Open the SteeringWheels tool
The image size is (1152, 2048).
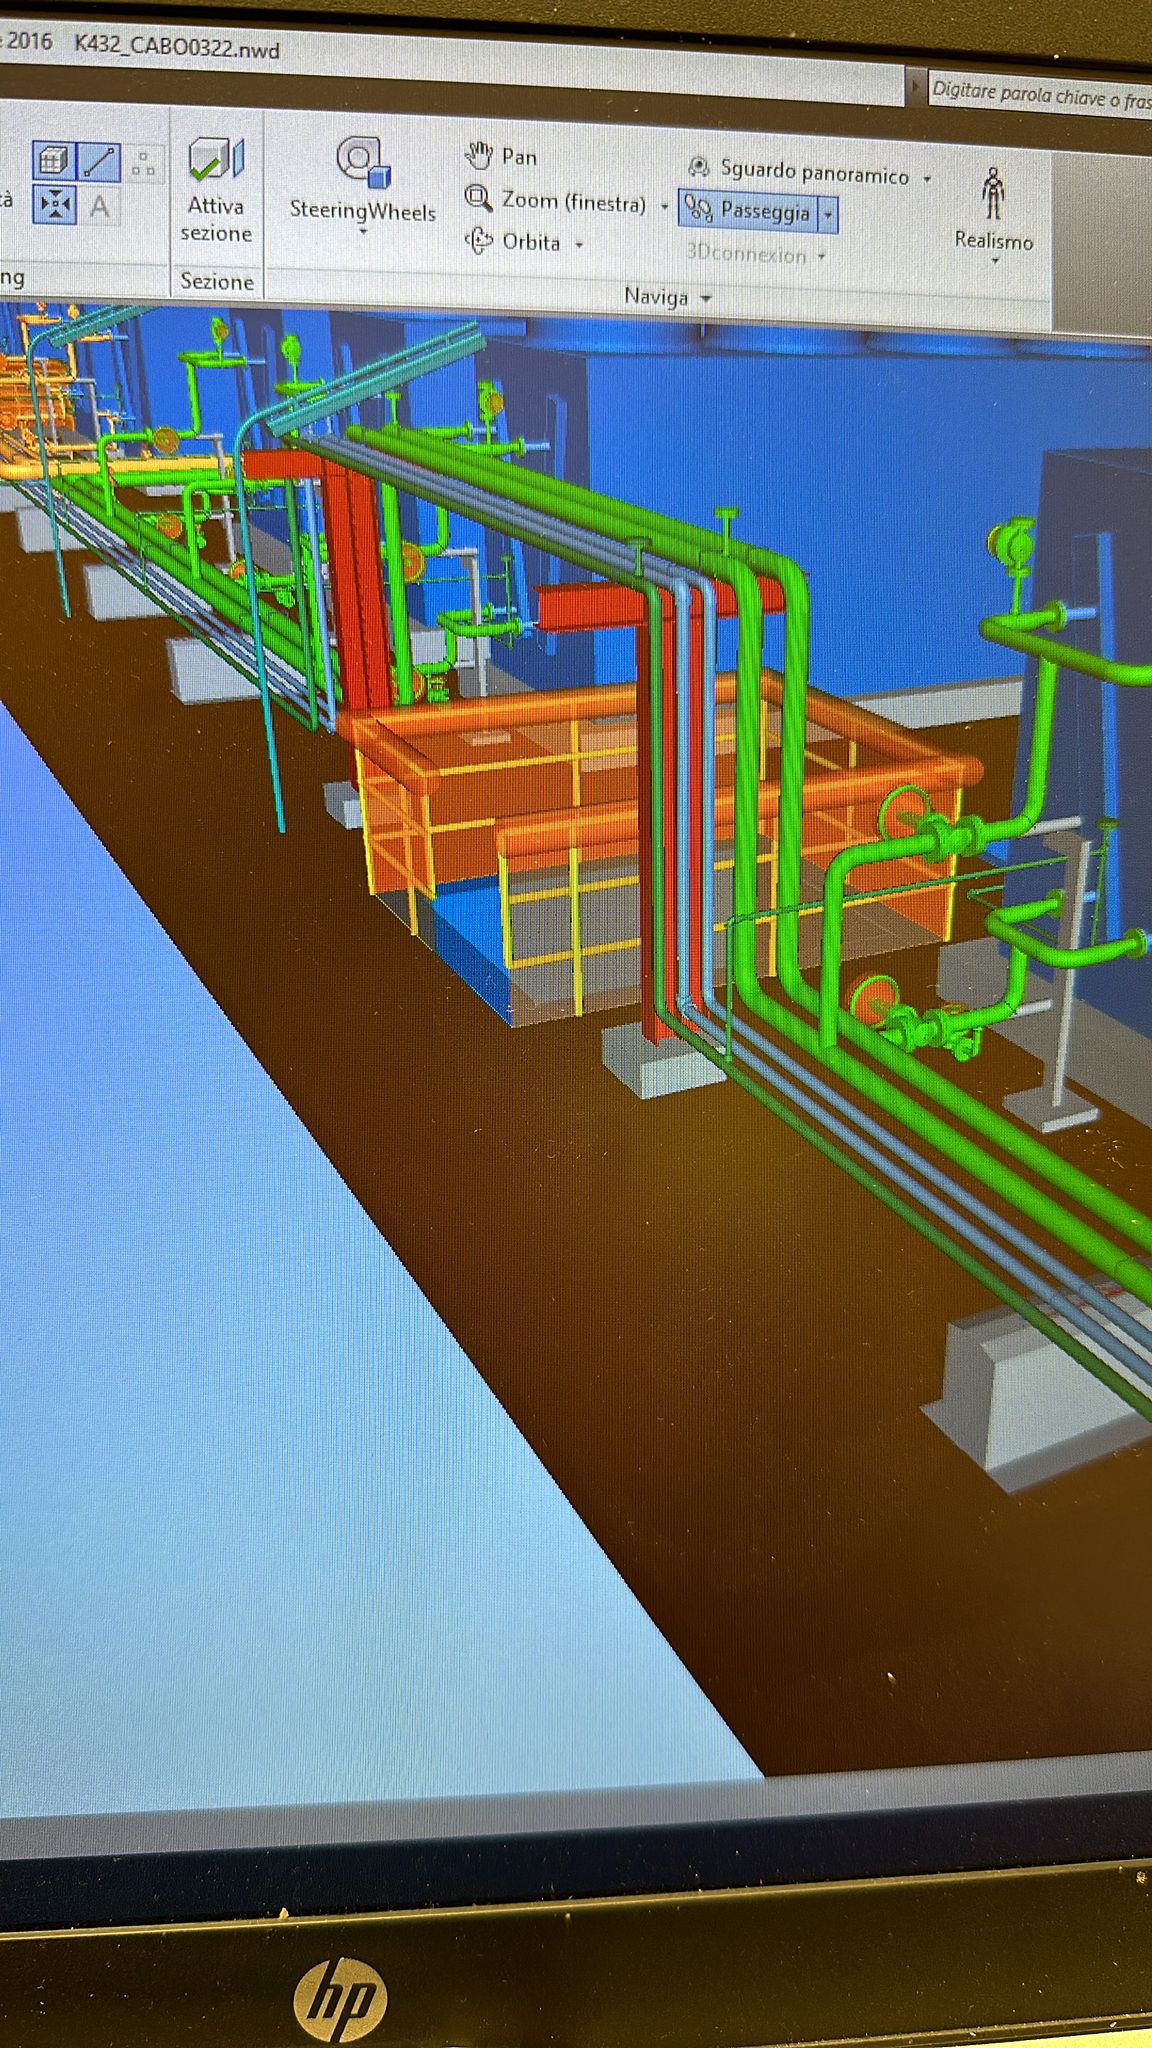click(362, 163)
